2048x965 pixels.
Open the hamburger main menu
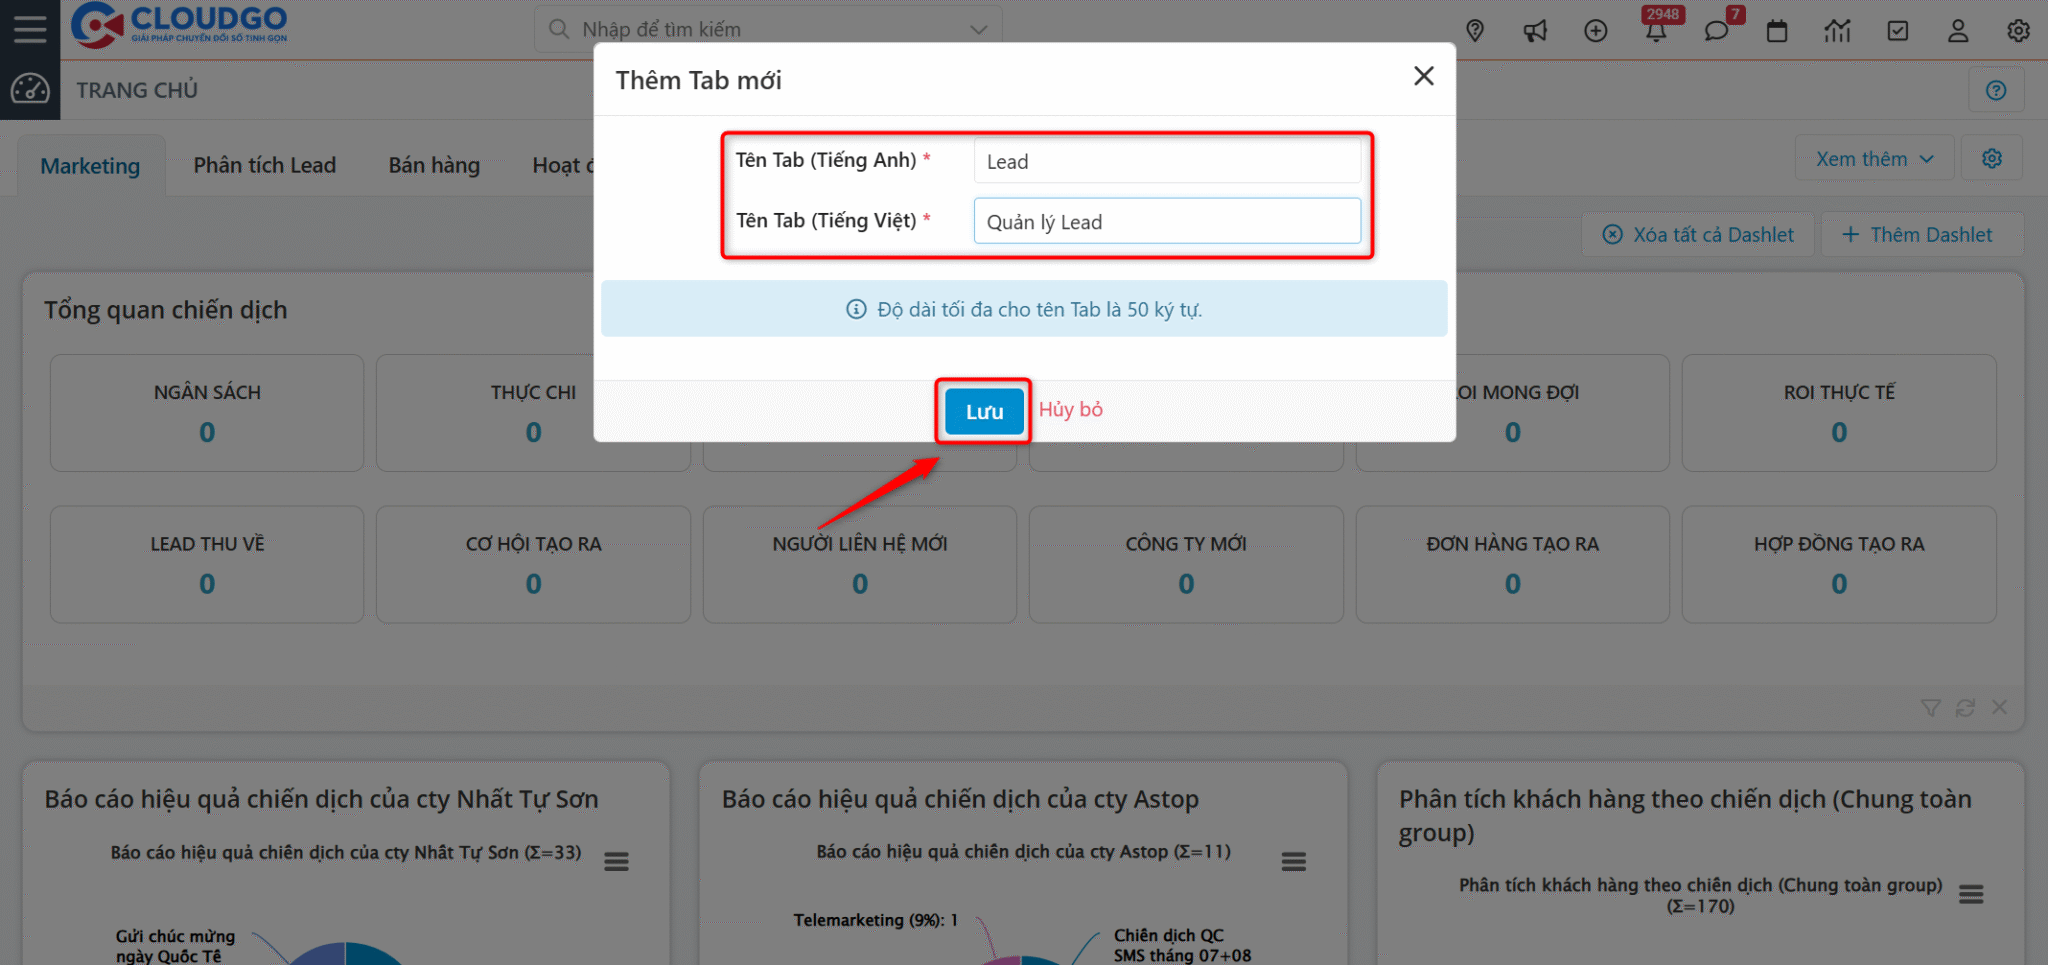pos(30,29)
